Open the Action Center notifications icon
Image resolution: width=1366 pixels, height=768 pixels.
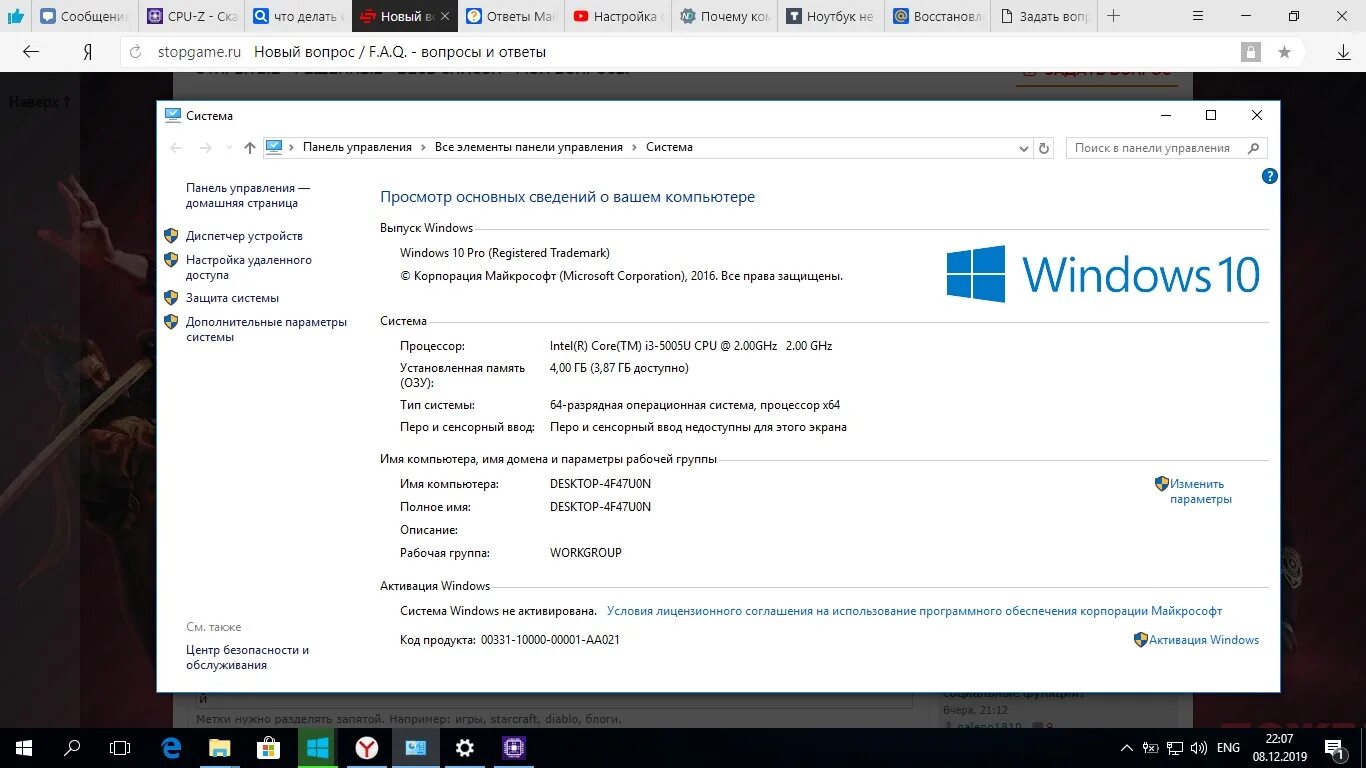tap(1333, 748)
